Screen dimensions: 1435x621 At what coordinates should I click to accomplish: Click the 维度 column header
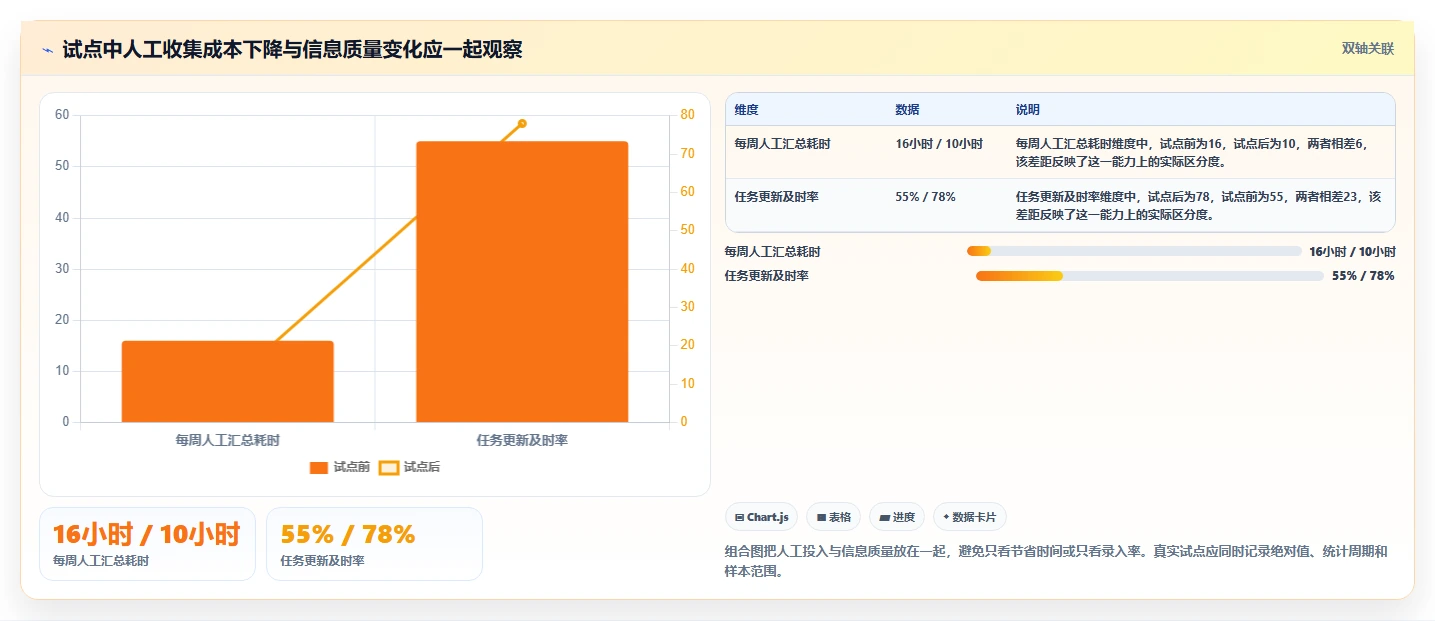click(x=746, y=110)
